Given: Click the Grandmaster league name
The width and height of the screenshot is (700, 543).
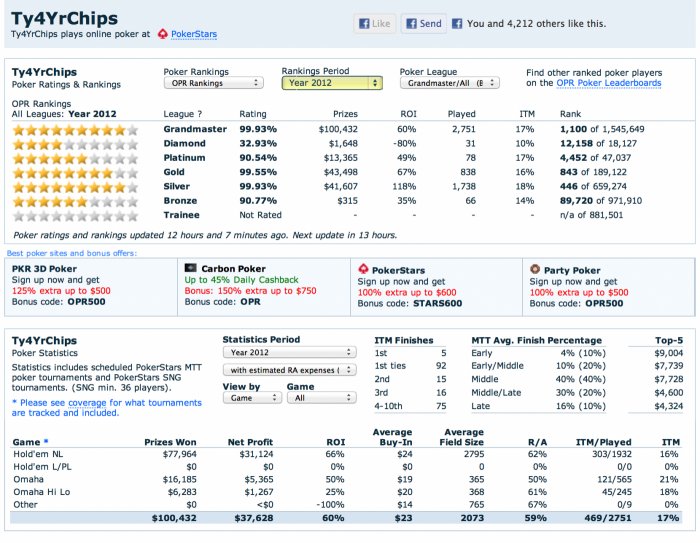Looking at the screenshot, I should point(195,129).
